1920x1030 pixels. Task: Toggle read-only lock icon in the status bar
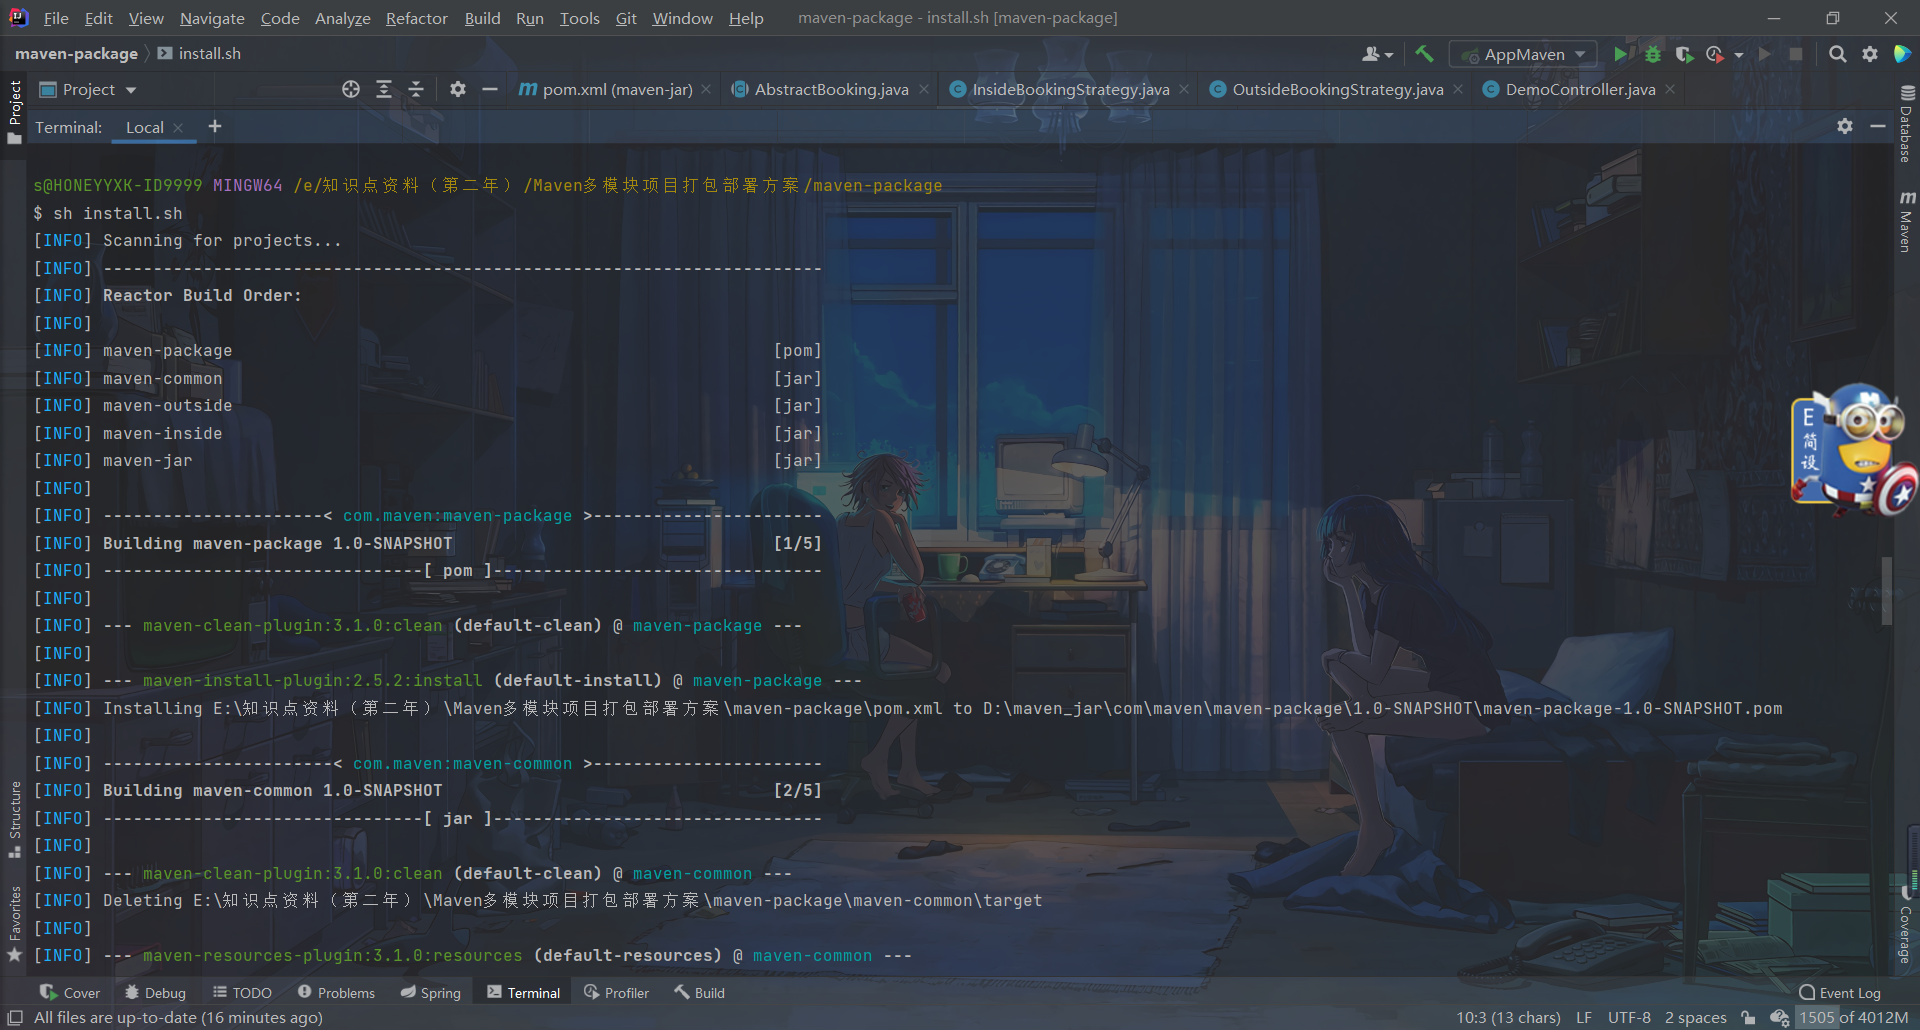(x=1748, y=1017)
